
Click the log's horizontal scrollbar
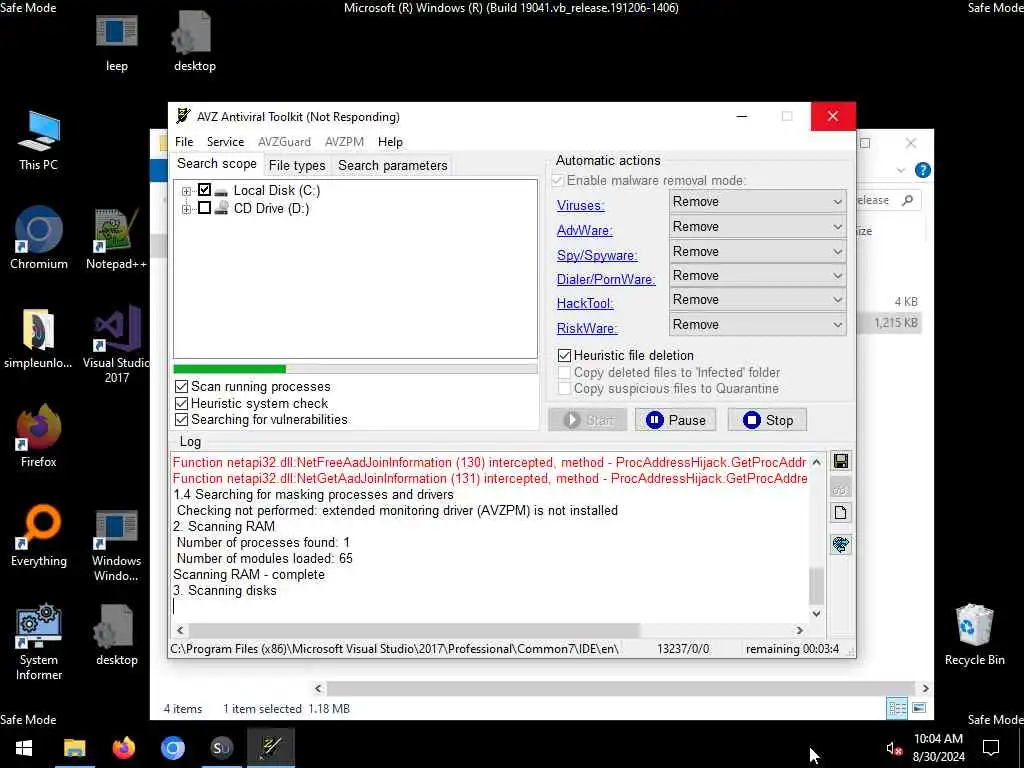(x=414, y=630)
